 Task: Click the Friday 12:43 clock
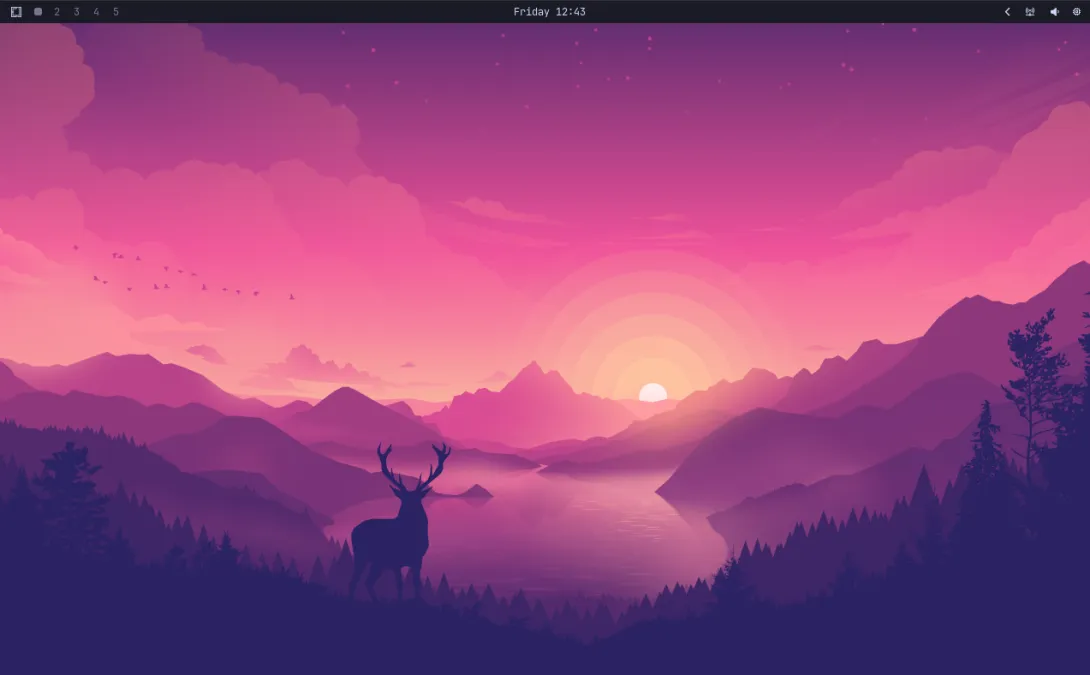point(549,12)
